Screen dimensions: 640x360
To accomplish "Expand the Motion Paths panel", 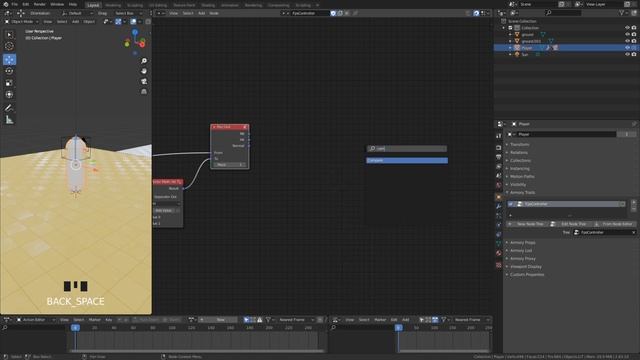I will 522,176.
